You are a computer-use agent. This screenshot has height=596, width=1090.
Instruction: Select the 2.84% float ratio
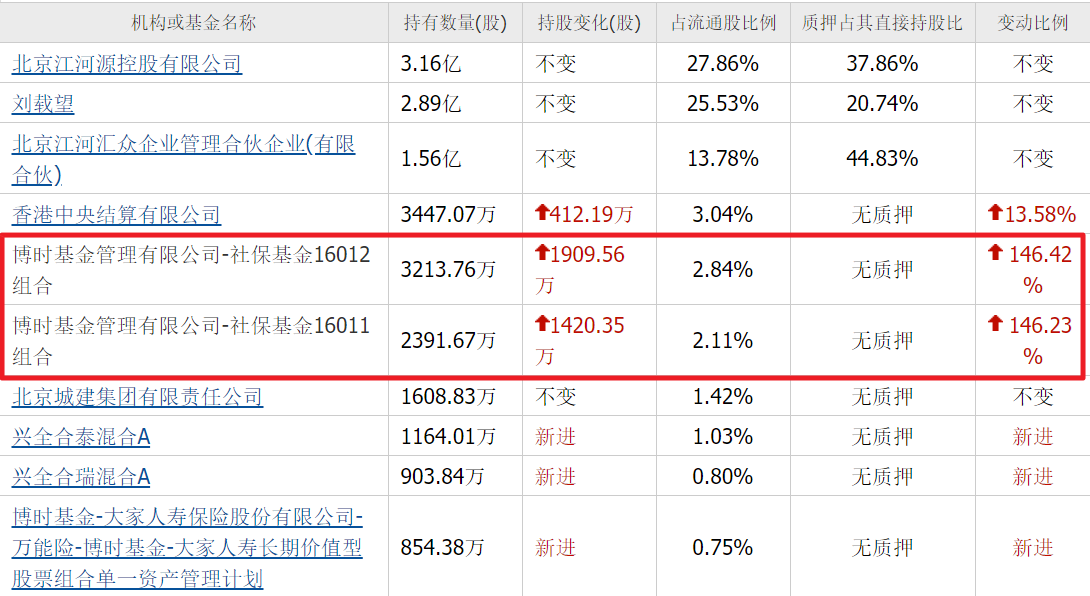[x=723, y=270]
